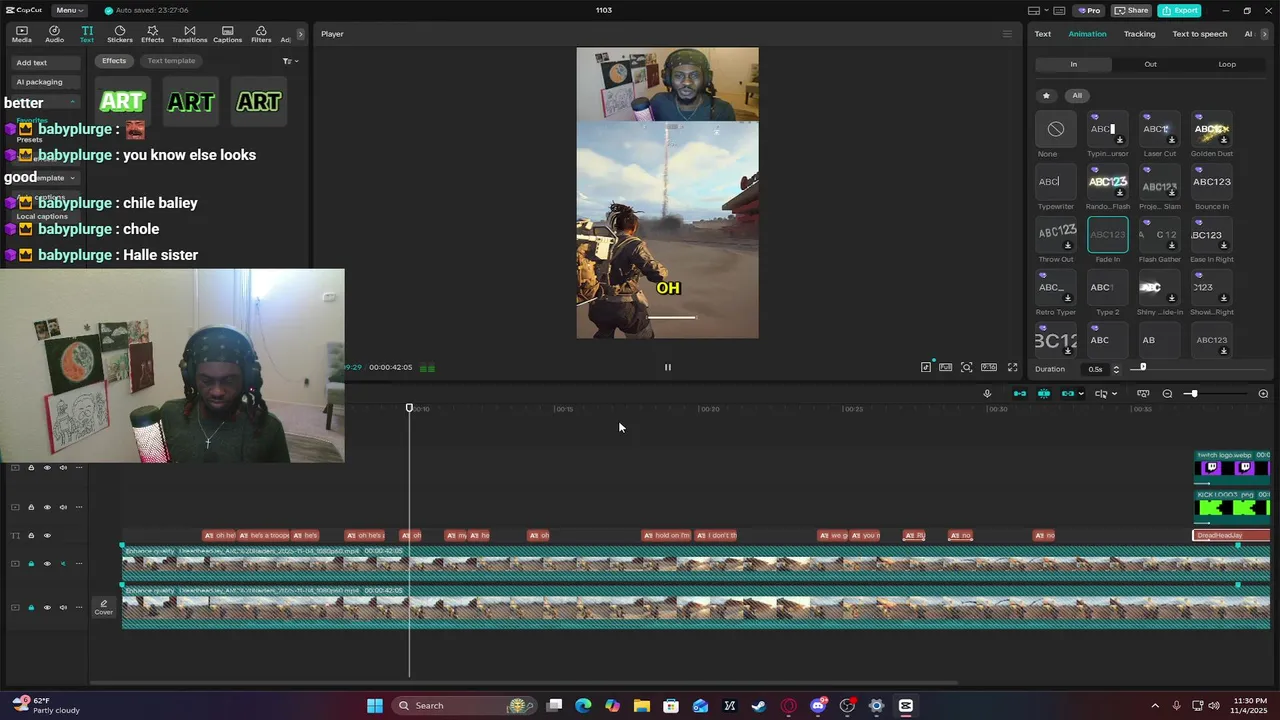Toggle main track magnet
Image resolution: width=1280 pixels, height=720 pixels.
(x=1020, y=394)
